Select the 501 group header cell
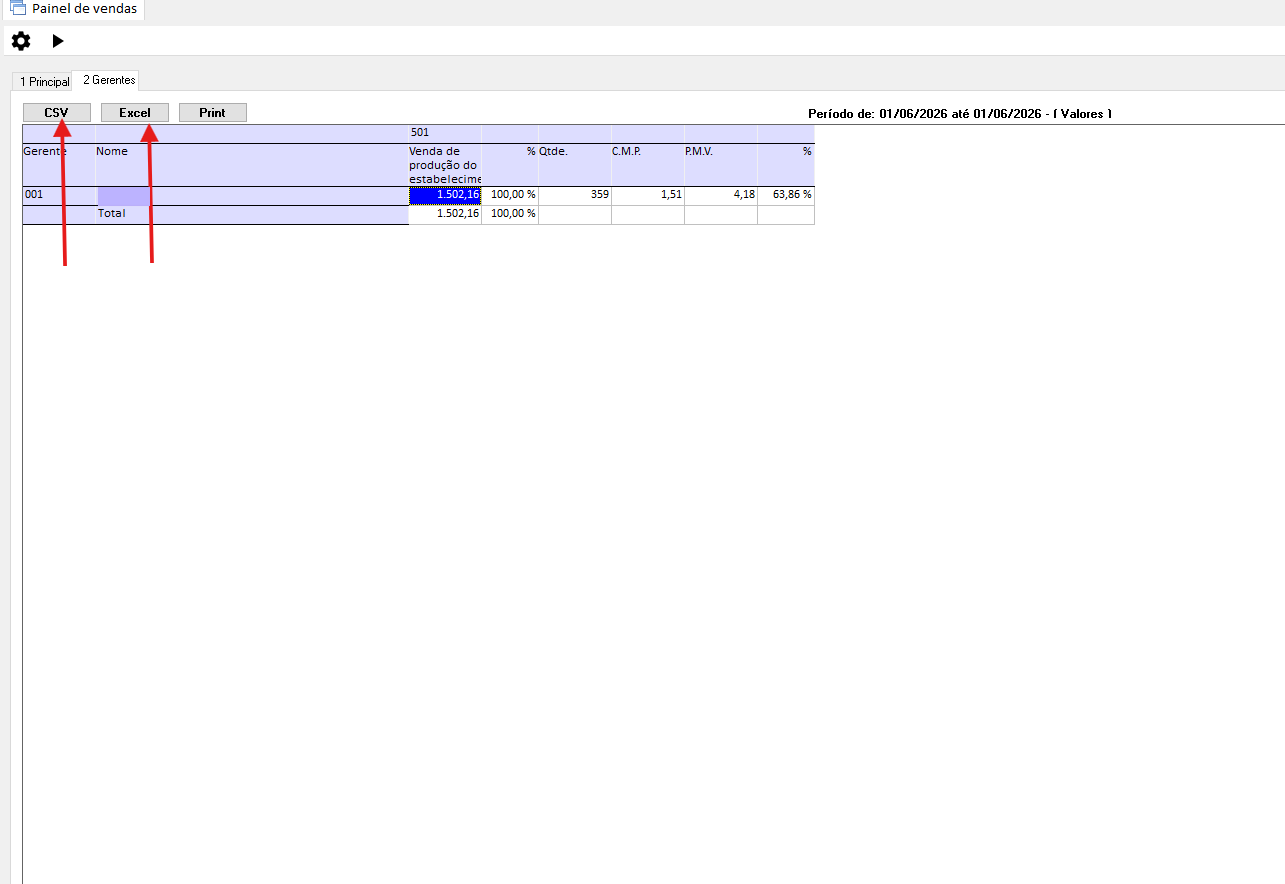Image resolution: width=1285 pixels, height=884 pixels. [445, 133]
